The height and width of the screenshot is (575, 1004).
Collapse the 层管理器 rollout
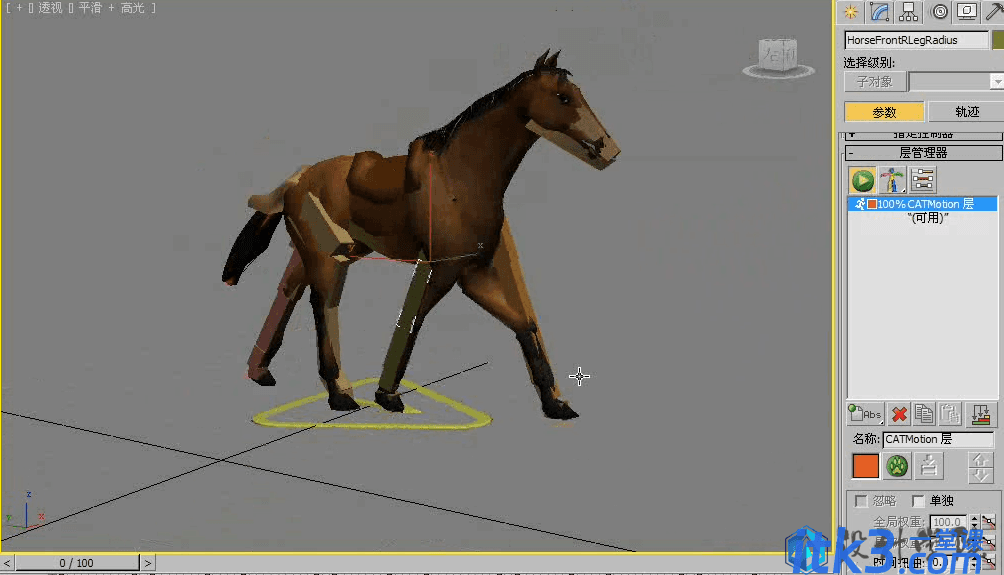coord(923,152)
